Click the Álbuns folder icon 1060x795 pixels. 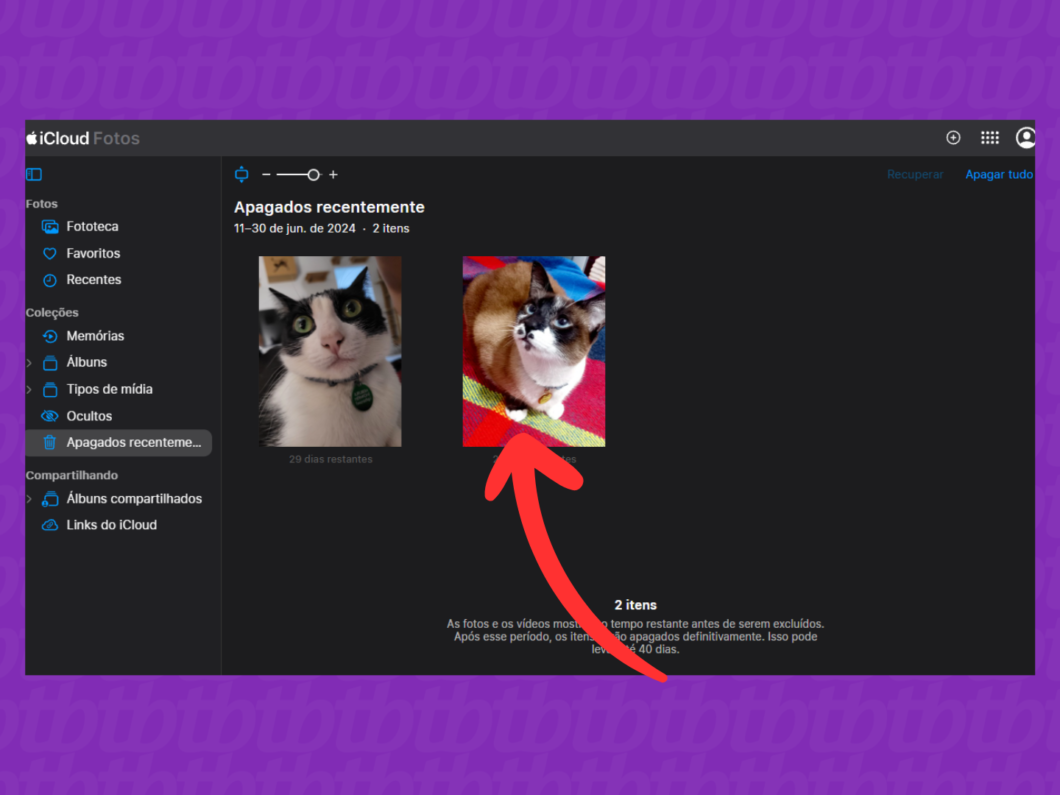pos(50,363)
